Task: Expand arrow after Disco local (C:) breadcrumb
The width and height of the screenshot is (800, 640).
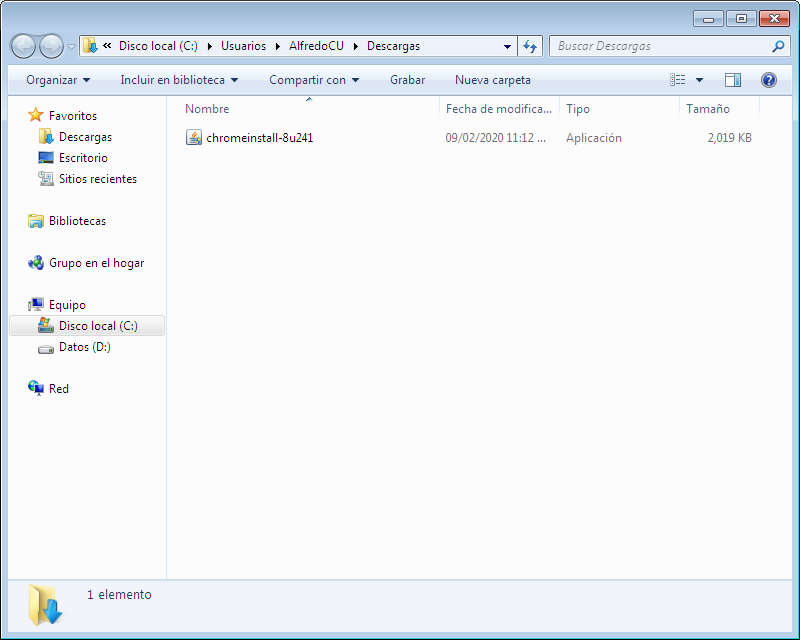Action: [210, 46]
